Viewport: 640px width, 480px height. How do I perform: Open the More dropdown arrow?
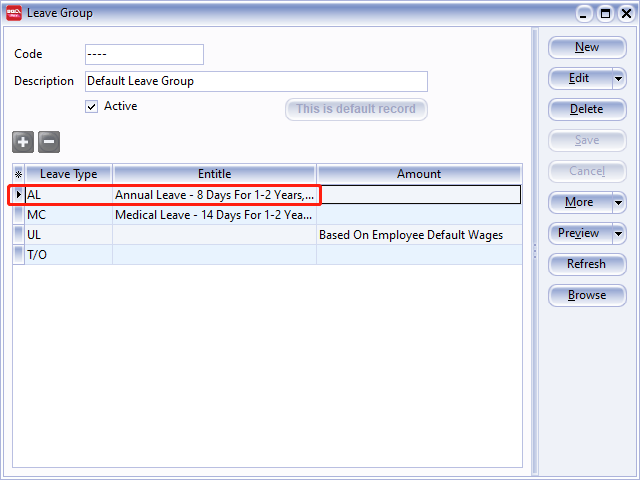point(618,202)
